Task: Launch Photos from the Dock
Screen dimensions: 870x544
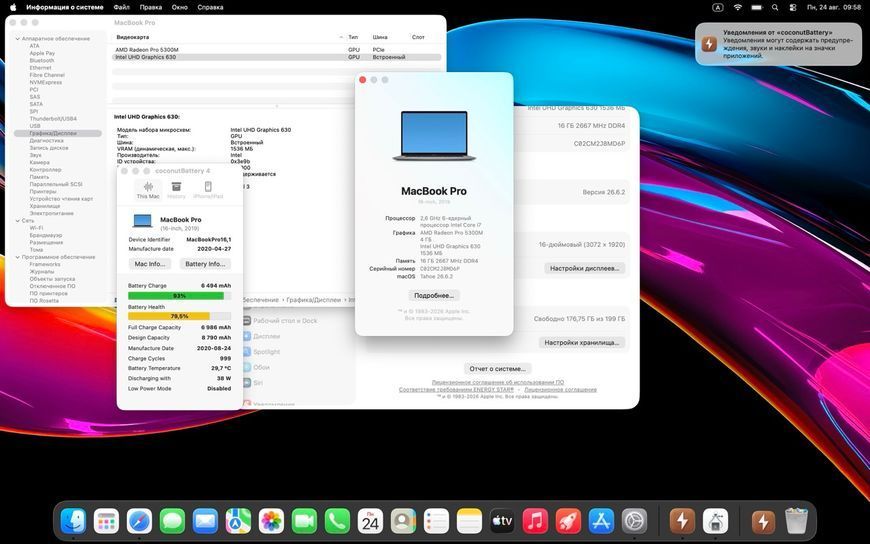Action: coord(271,521)
